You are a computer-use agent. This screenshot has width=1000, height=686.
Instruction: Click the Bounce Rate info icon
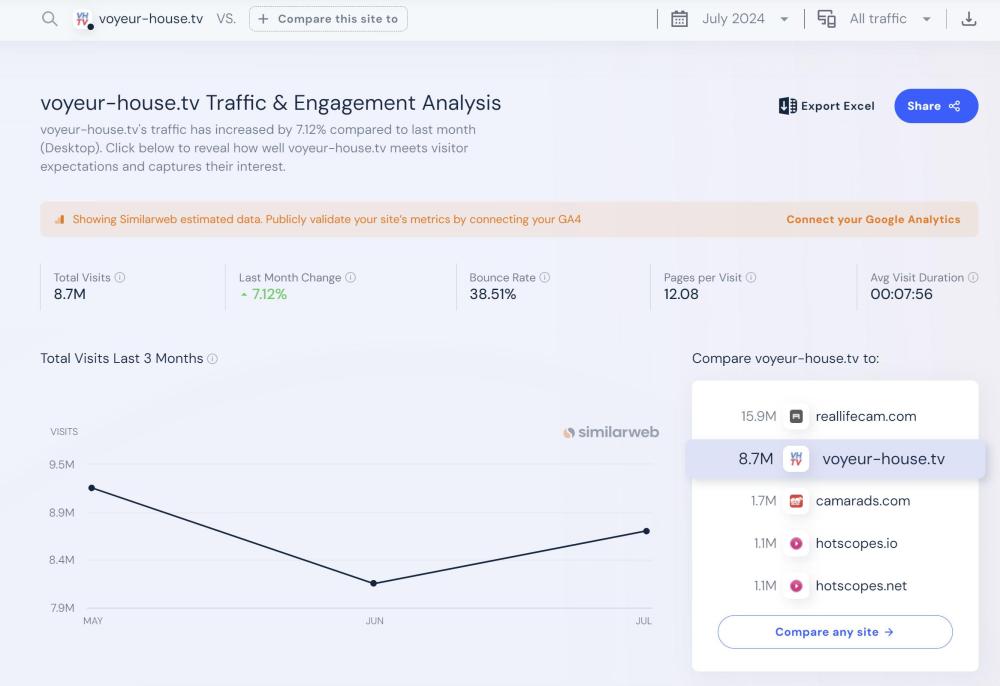[x=545, y=278]
